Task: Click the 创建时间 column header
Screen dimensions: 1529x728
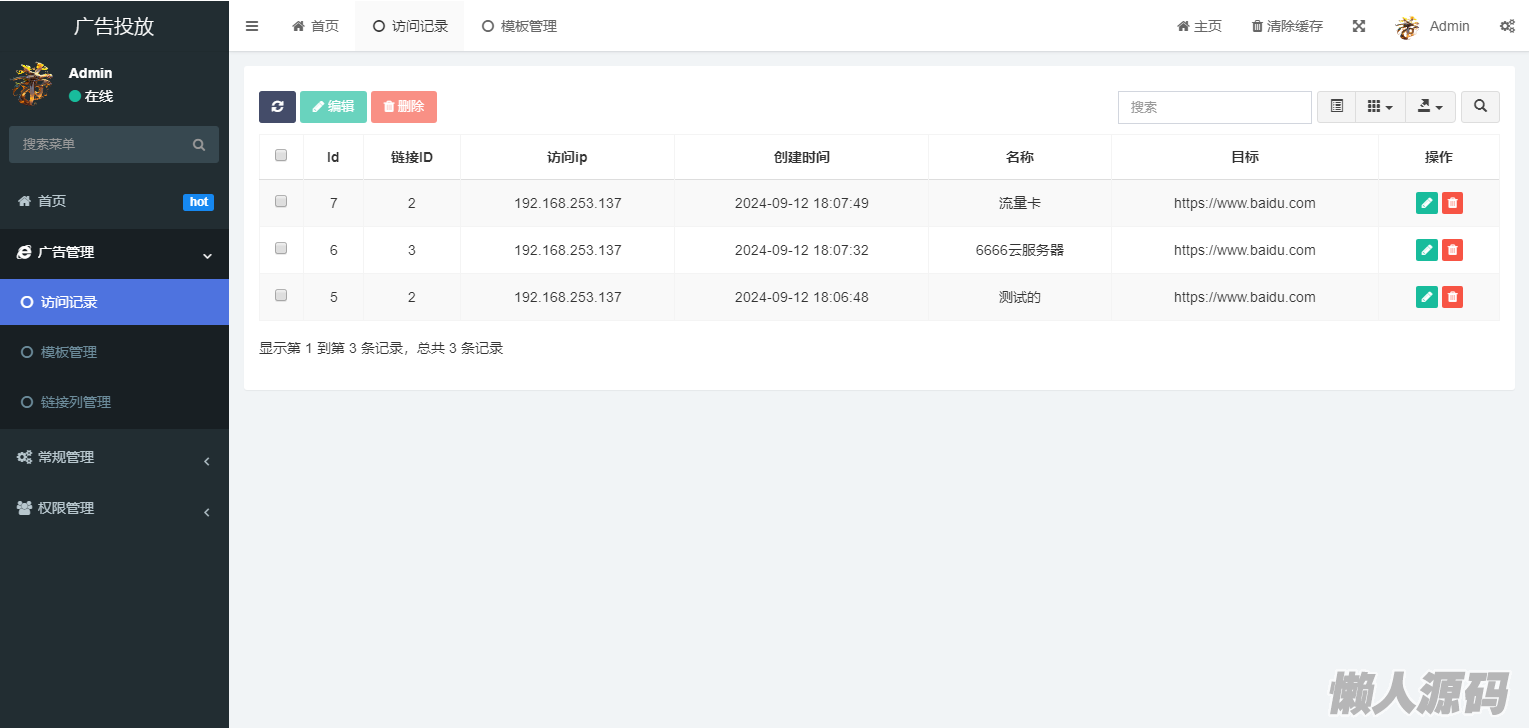Action: pos(802,157)
